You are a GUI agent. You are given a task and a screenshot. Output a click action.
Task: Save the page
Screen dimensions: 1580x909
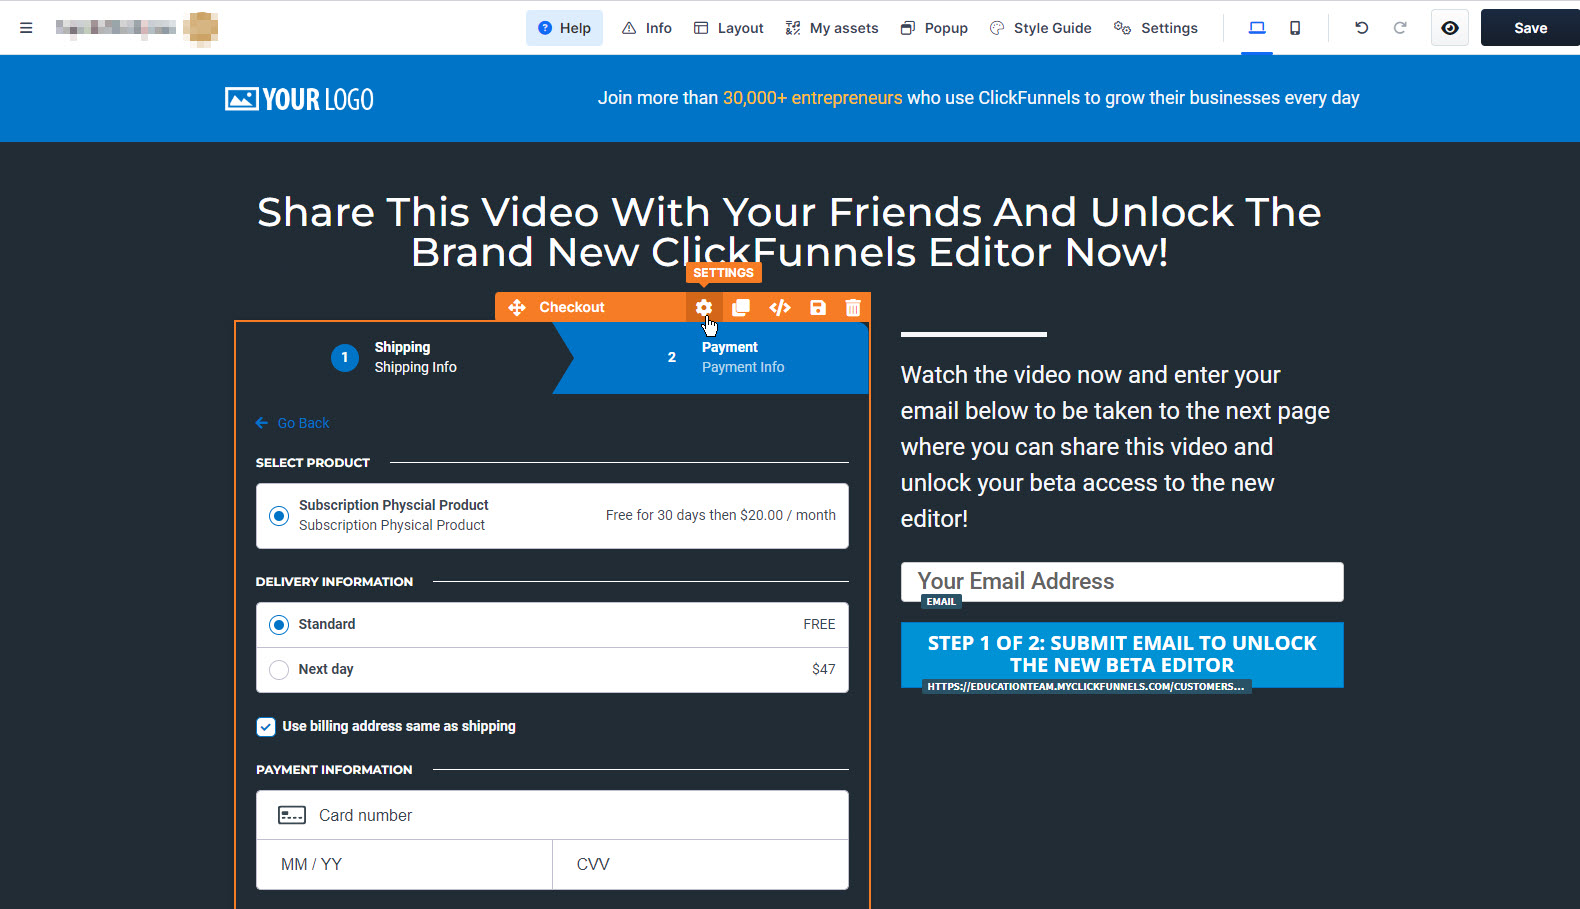pos(1530,28)
